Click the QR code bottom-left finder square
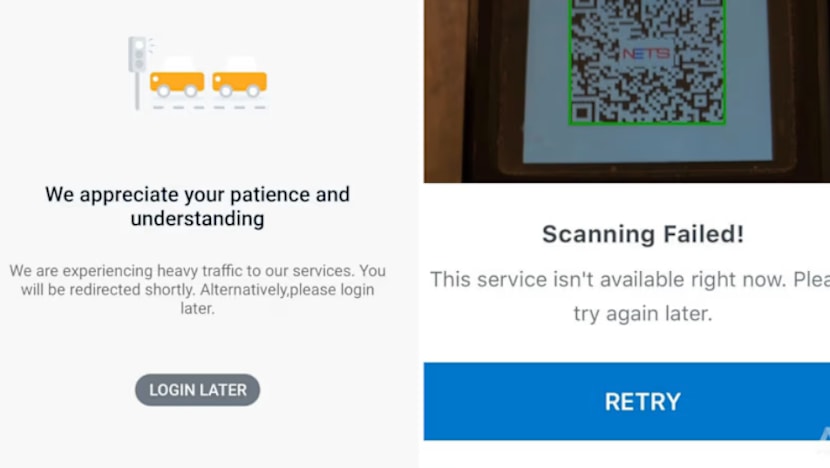The height and width of the screenshot is (468, 830). pyautogui.click(x=583, y=112)
